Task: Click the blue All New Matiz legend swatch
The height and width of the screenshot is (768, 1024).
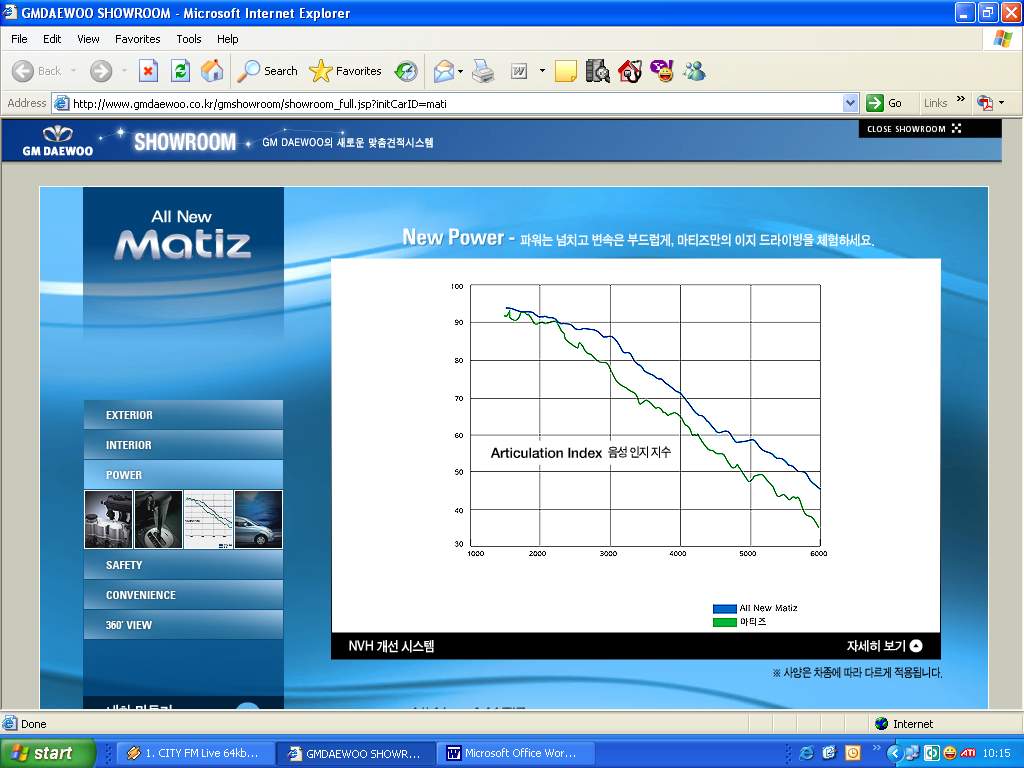Action: [x=724, y=609]
